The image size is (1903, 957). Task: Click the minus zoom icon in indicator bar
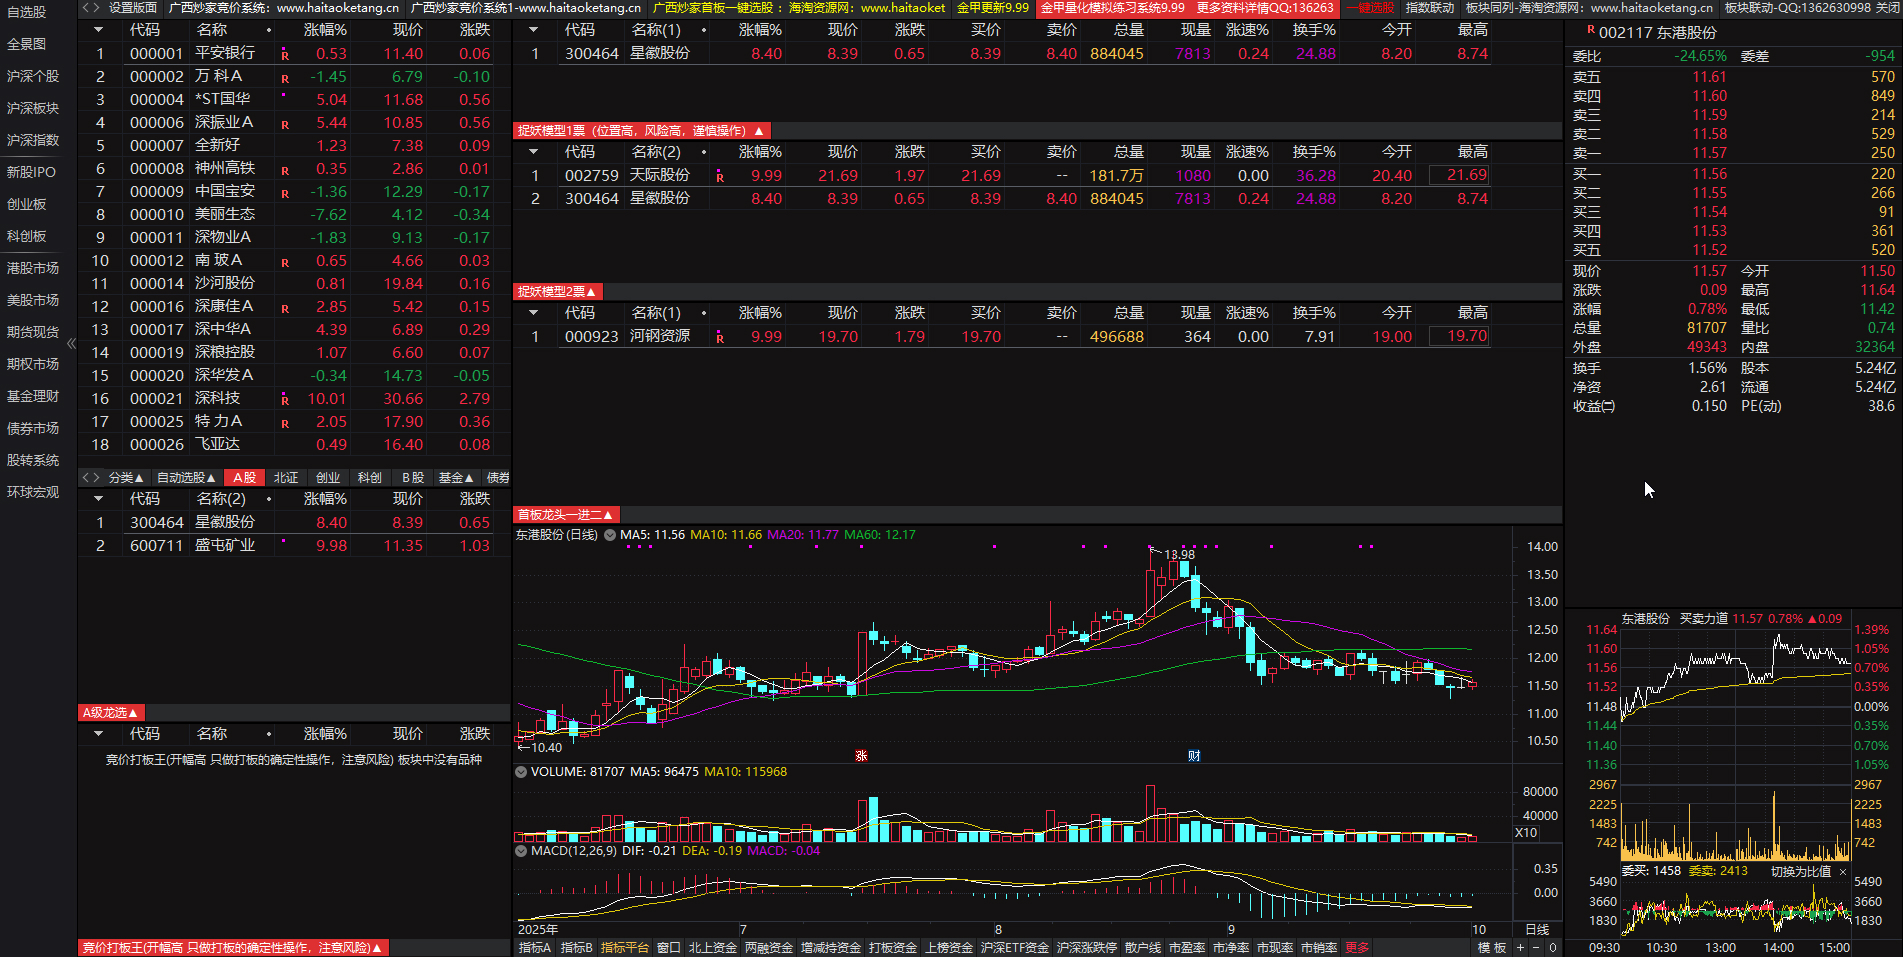(x=1536, y=947)
